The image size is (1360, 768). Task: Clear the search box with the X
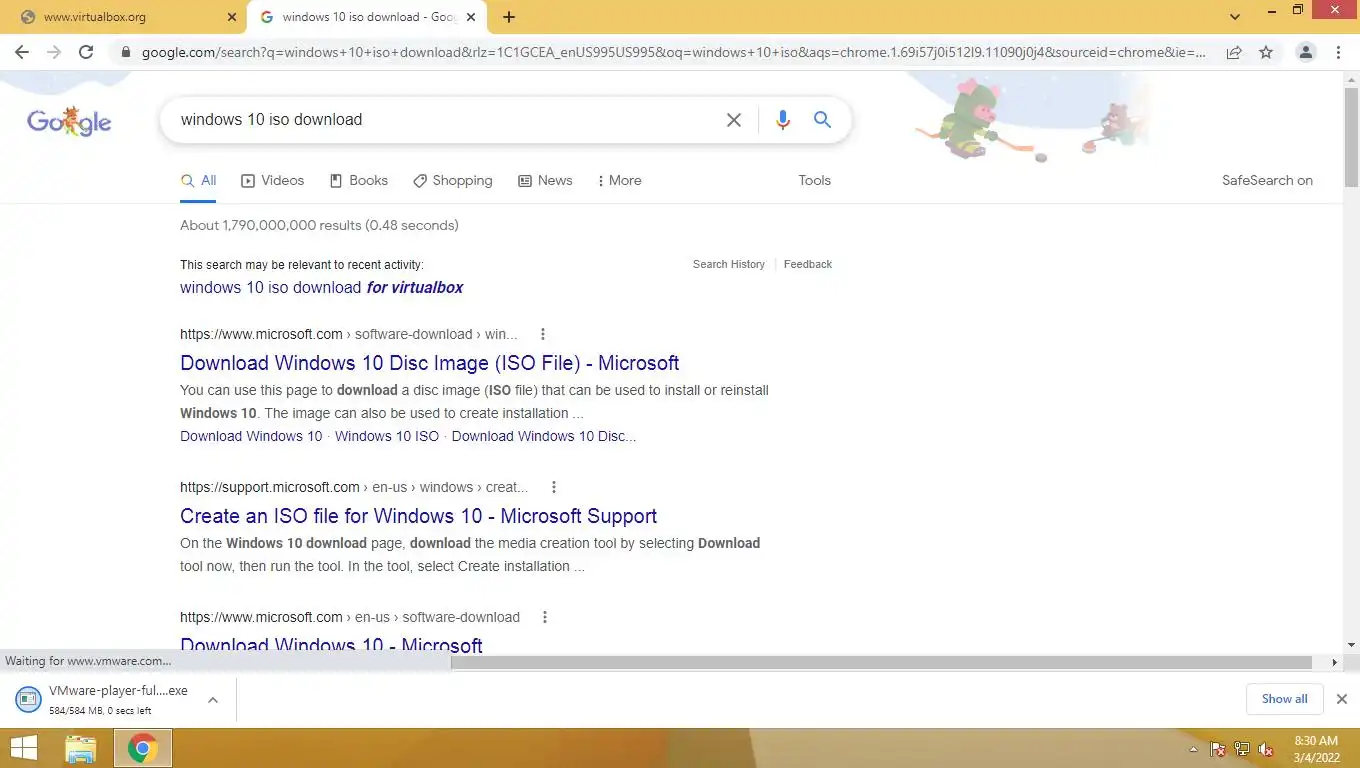pos(733,120)
